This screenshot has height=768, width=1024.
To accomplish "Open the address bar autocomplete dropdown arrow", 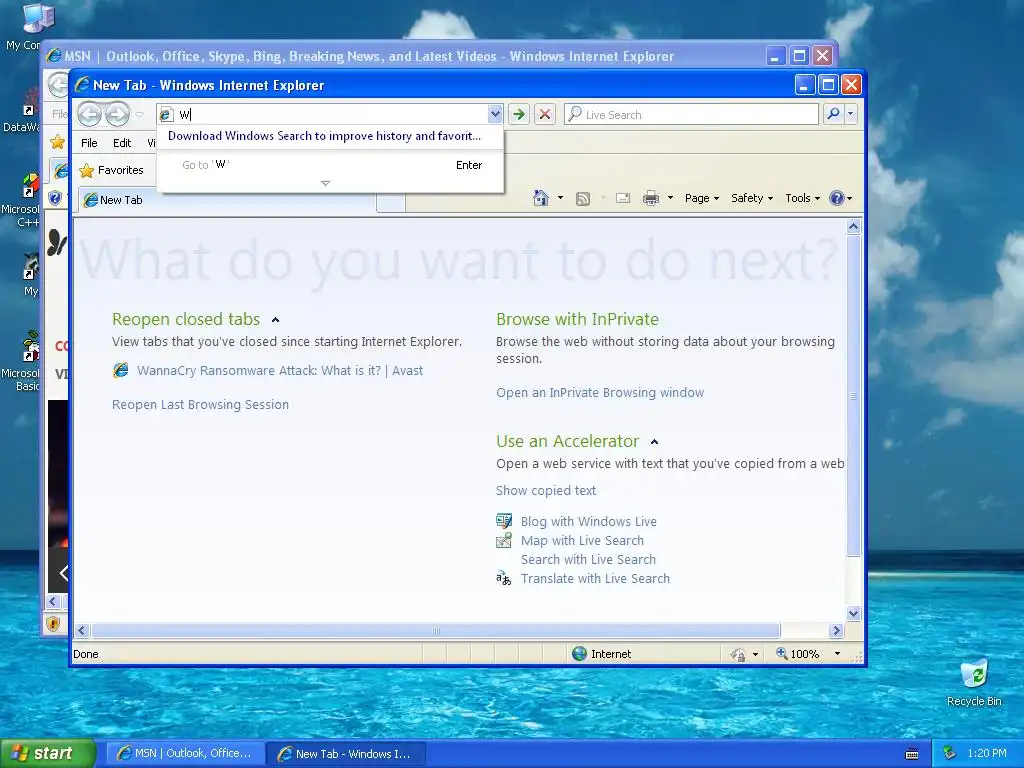I will tap(495, 114).
